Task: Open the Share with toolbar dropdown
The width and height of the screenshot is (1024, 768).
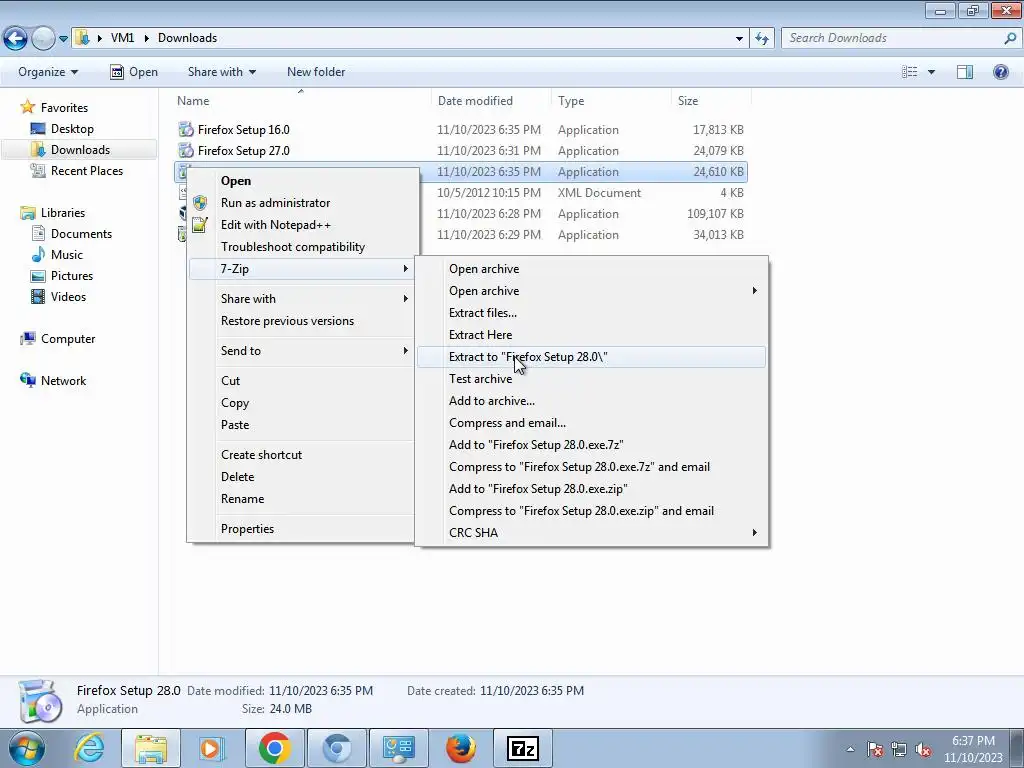Action: point(222,72)
